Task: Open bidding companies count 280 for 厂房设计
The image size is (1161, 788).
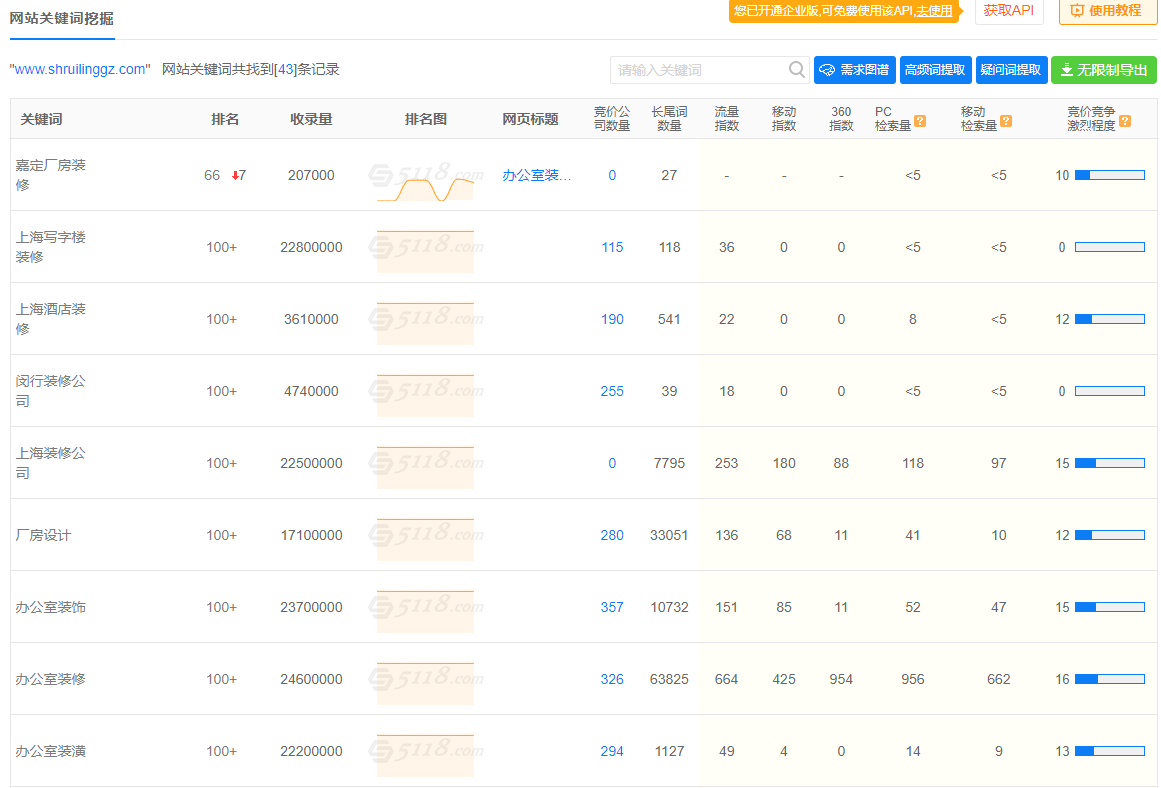Action: click(612, 535)
